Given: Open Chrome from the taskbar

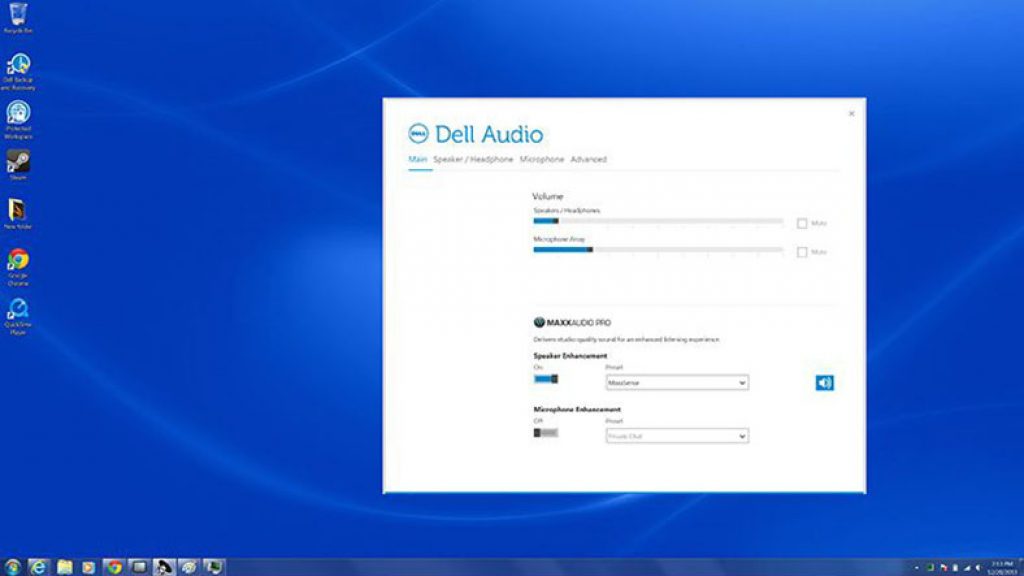Looking at the screenshot, I should point(114,567).
